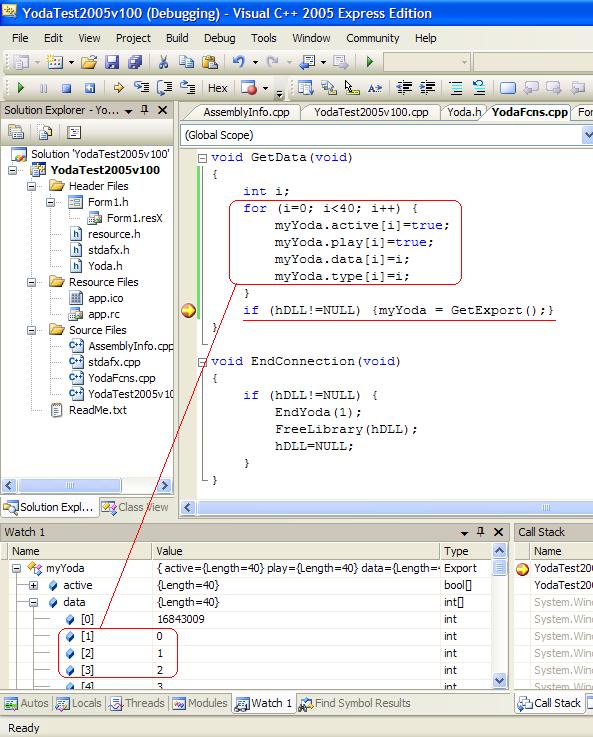Click the Break All pause icon
This screenshot has width=593, height=737.
pyautogui.click(x=43, y=88)
